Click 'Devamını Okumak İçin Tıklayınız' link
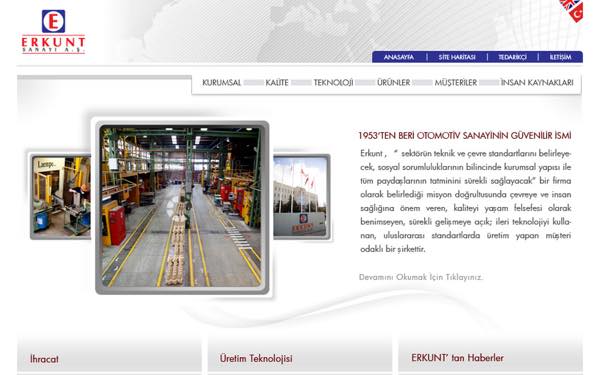 point(421,277)
